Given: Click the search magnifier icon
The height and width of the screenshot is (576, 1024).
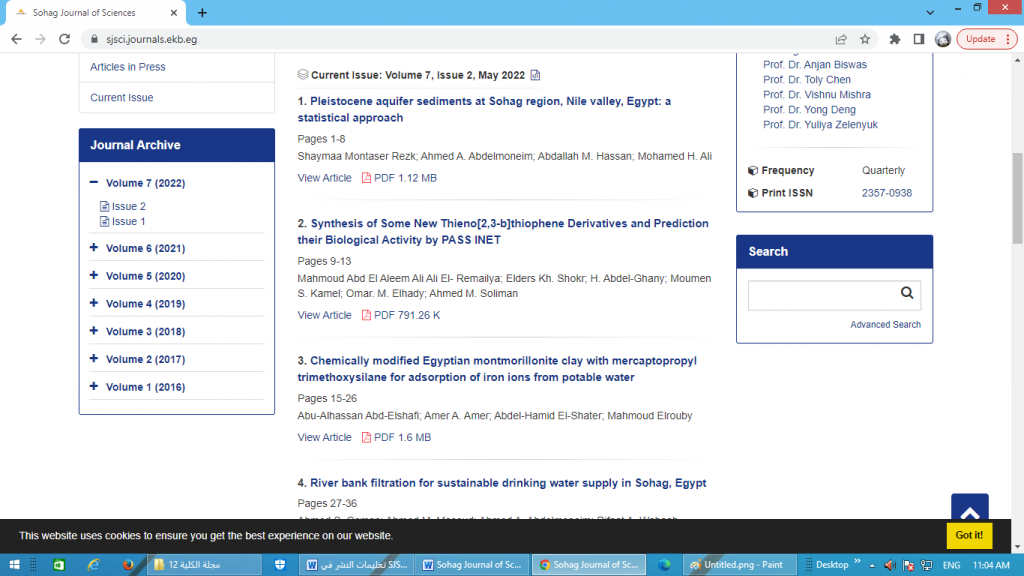Looking at the screenshot, I should (x=906, y=294).
